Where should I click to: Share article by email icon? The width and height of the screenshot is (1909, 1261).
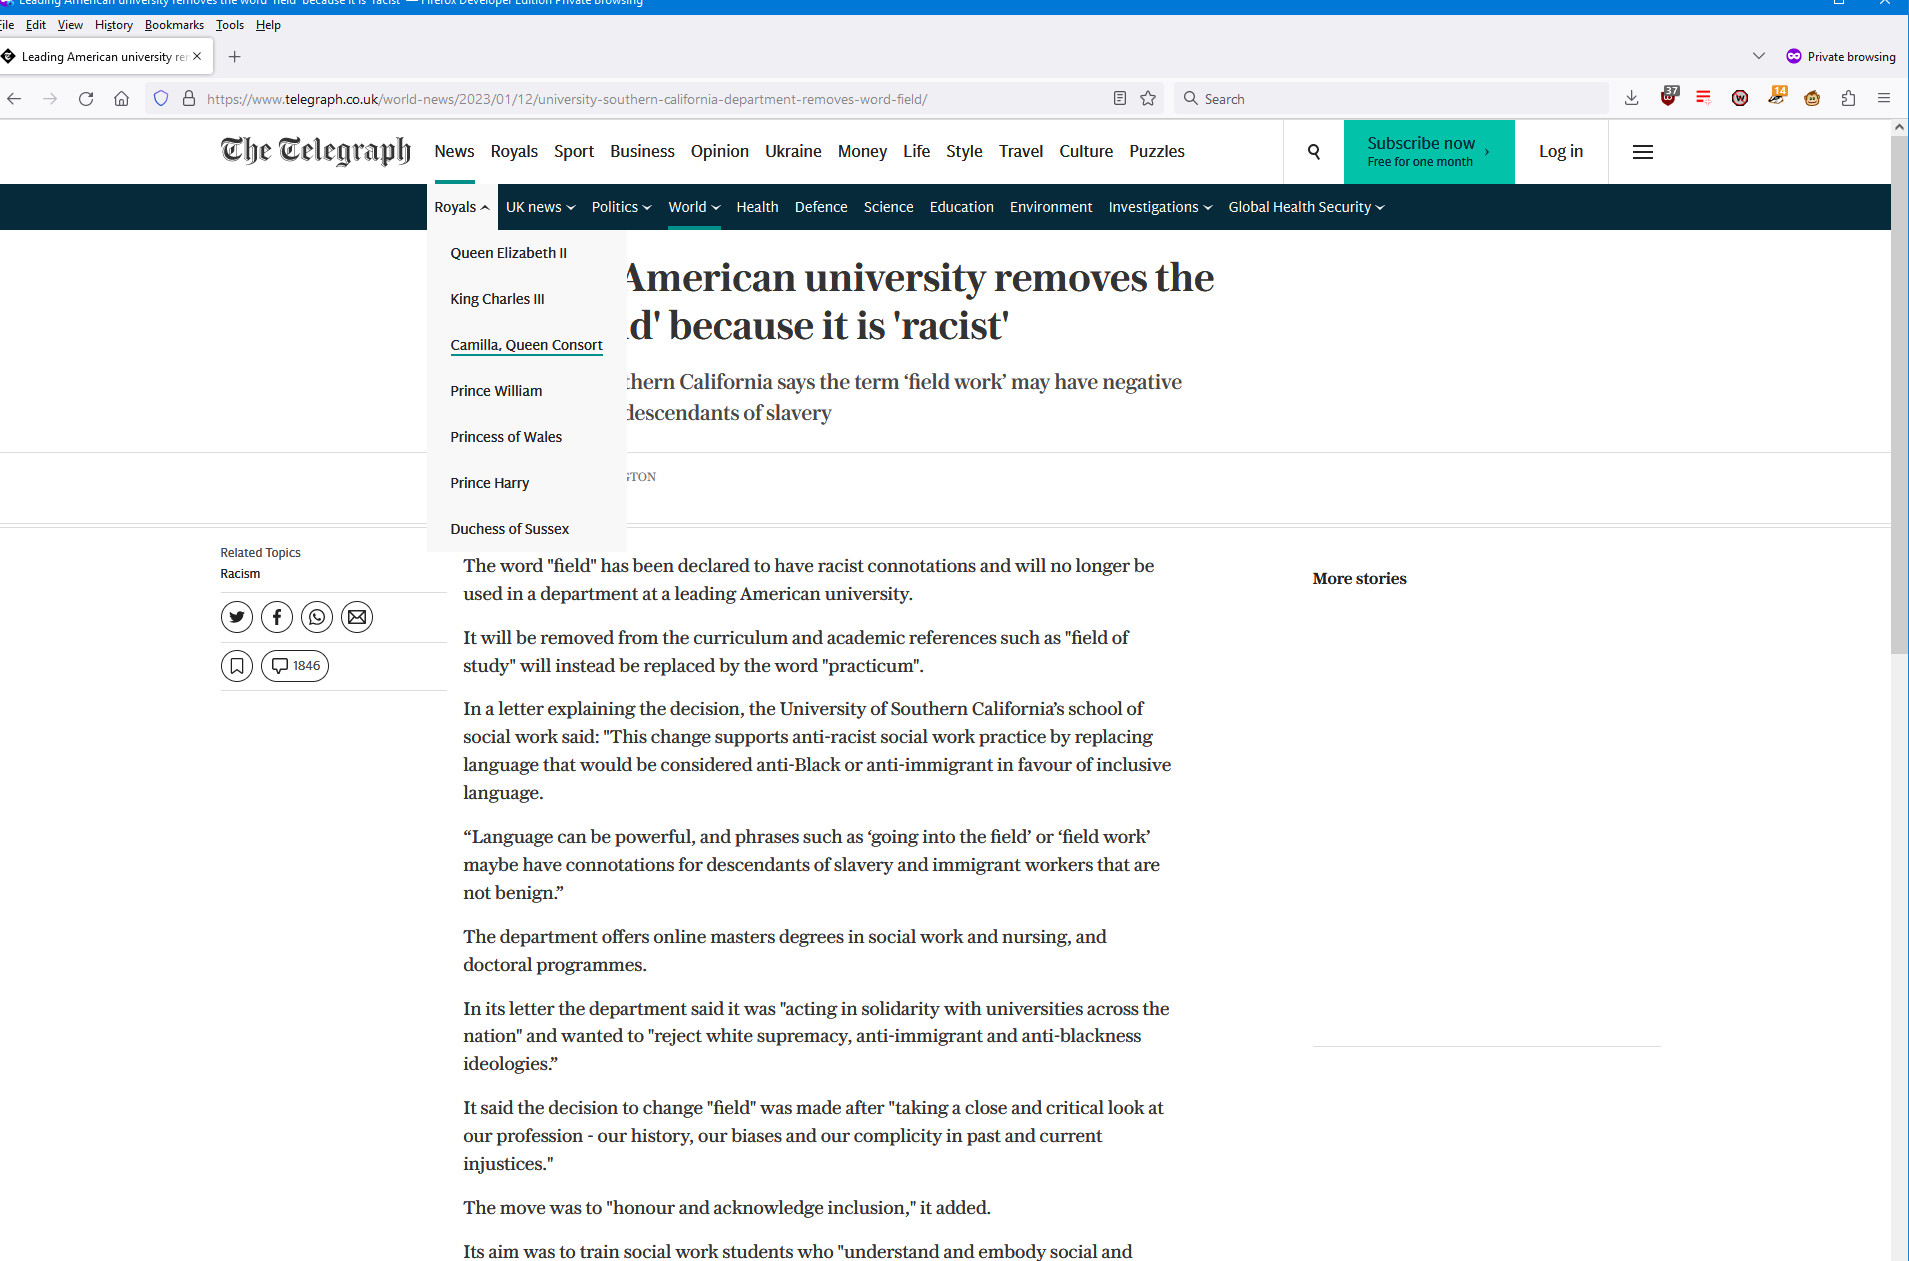357,617
